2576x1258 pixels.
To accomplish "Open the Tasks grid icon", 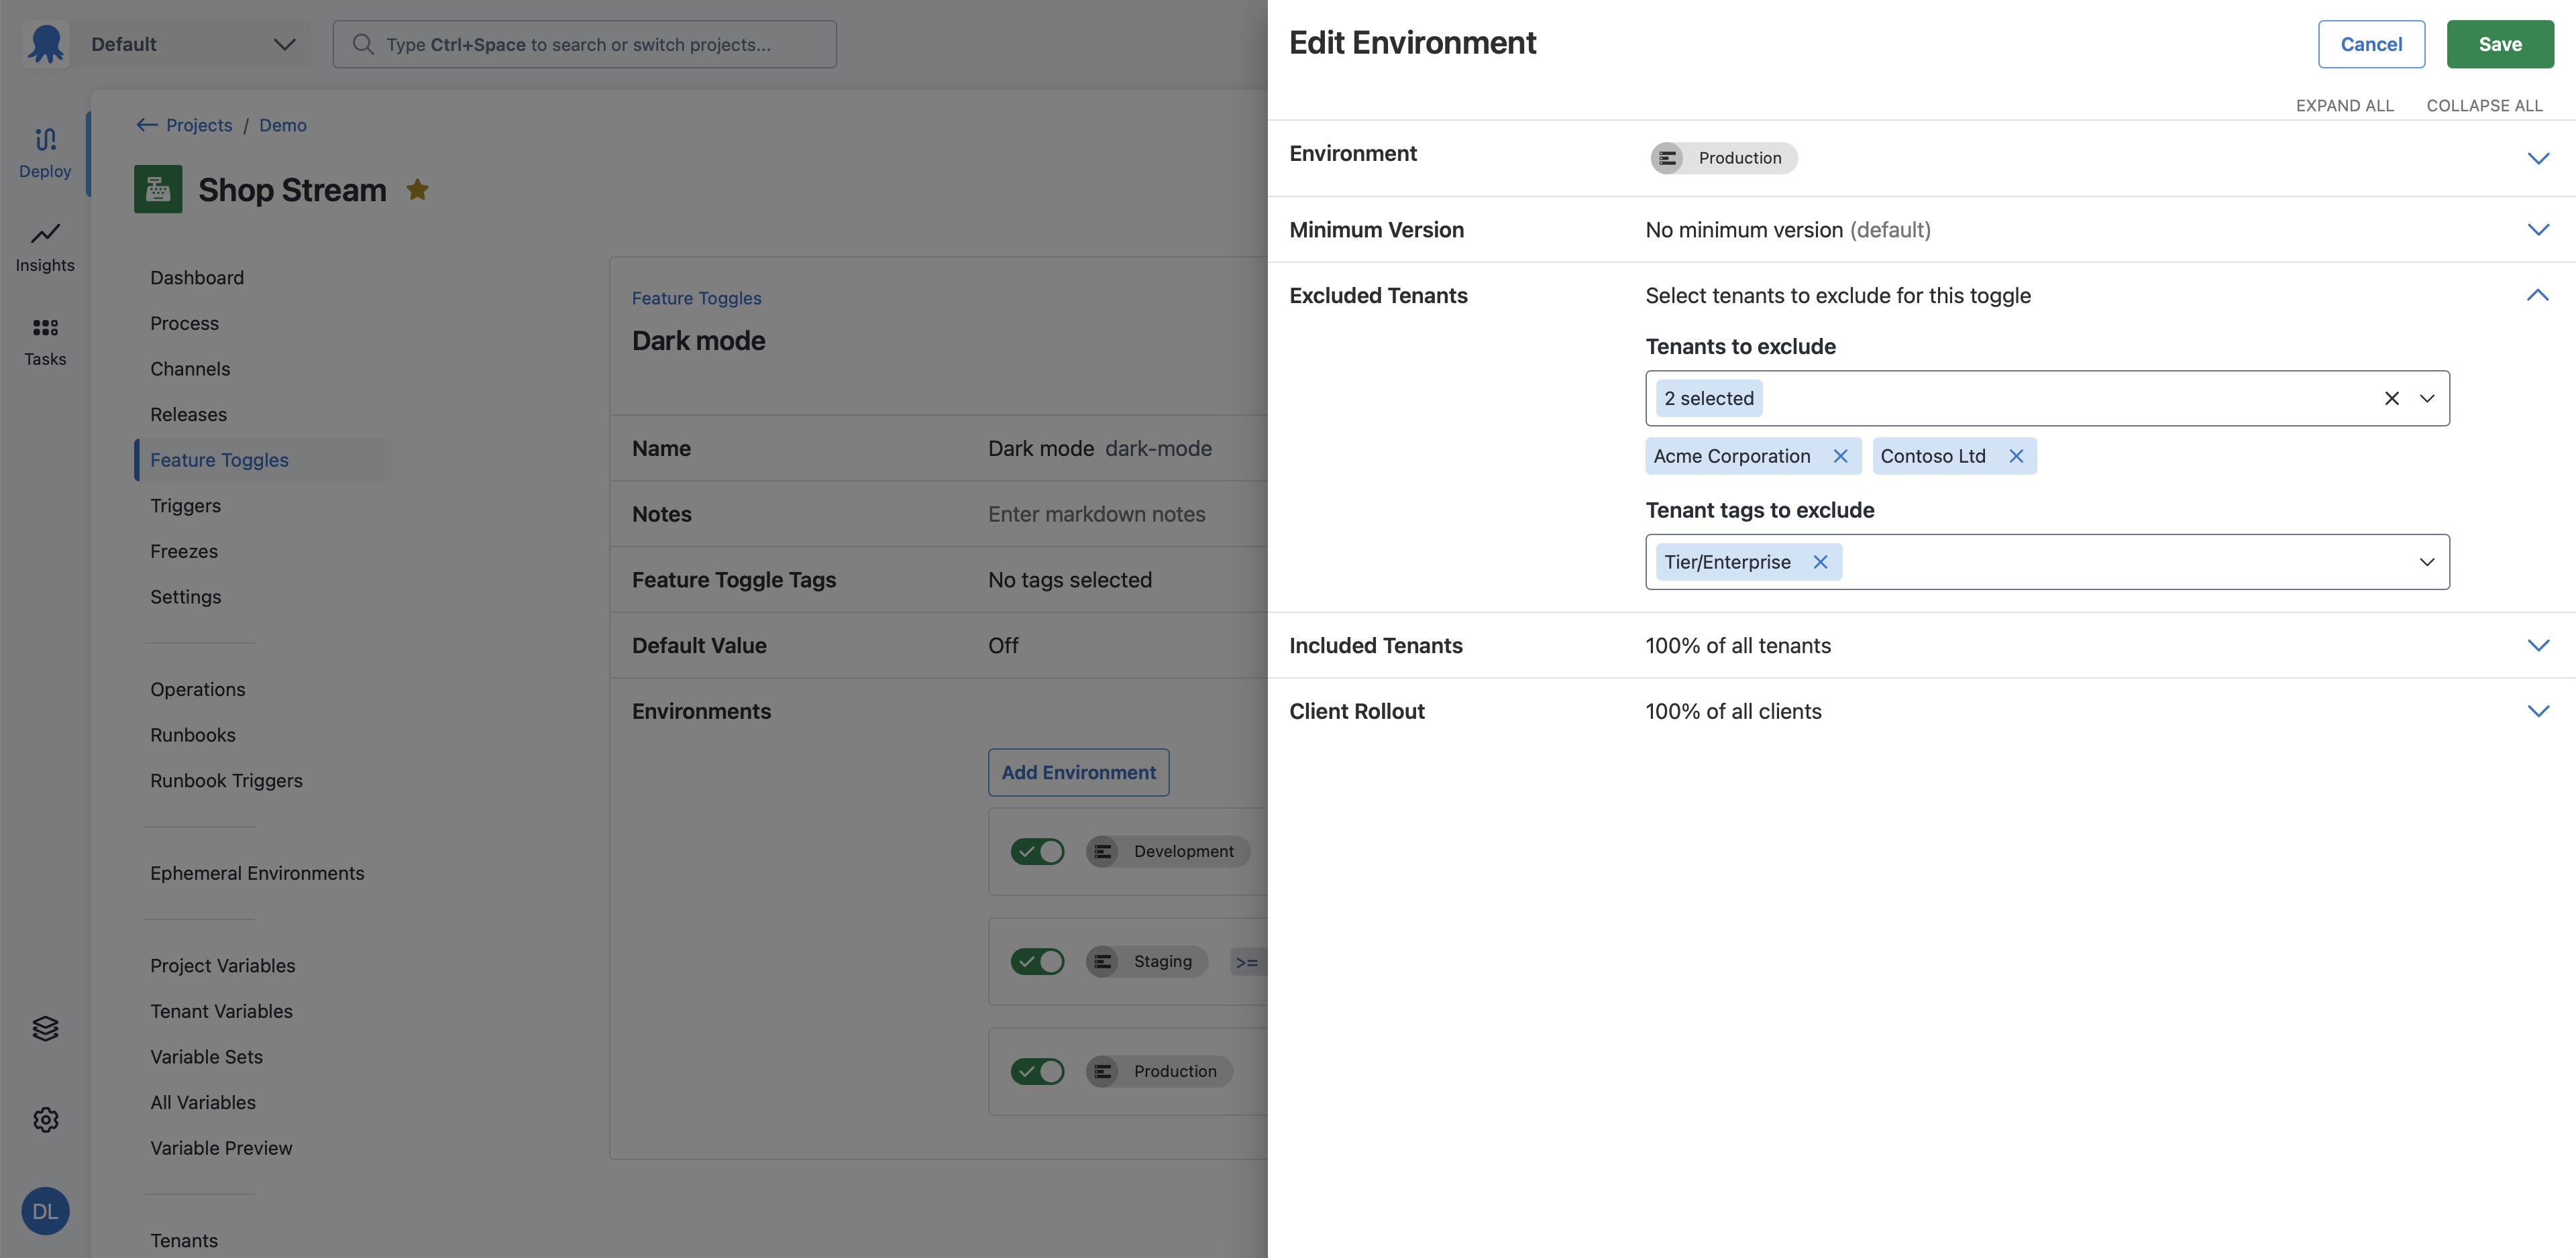I will (45, 327).
